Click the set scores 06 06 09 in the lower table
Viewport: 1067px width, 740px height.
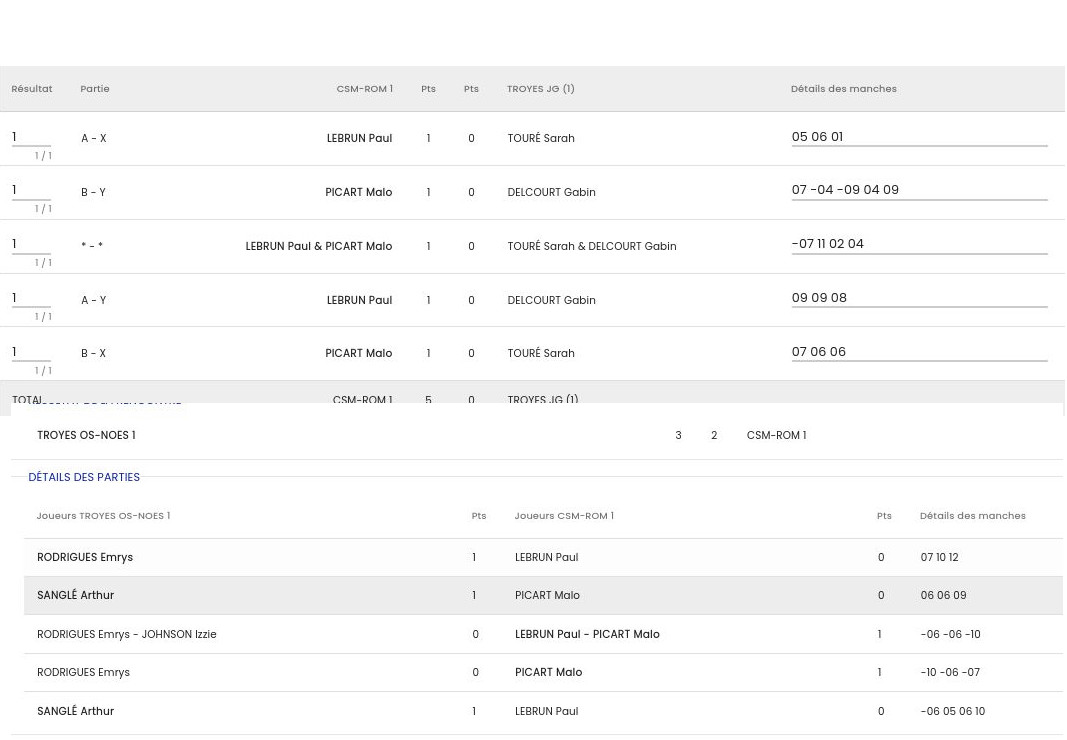943,596
